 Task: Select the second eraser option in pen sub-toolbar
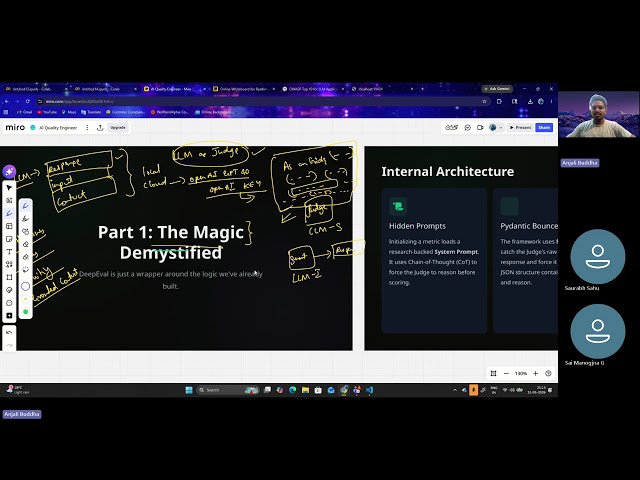coord(25,257)
